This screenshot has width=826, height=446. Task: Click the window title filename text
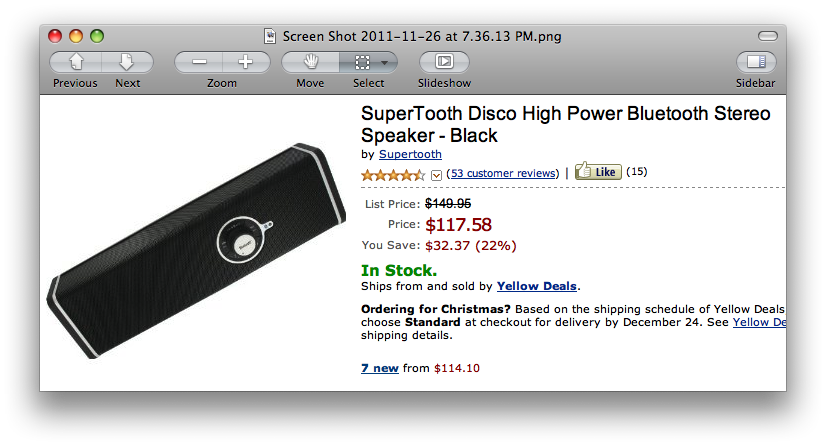(x=422, y=36)
